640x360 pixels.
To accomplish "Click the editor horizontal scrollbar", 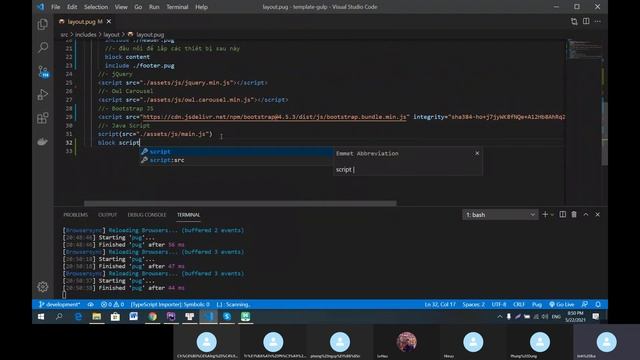I will (x=240, y=203).
